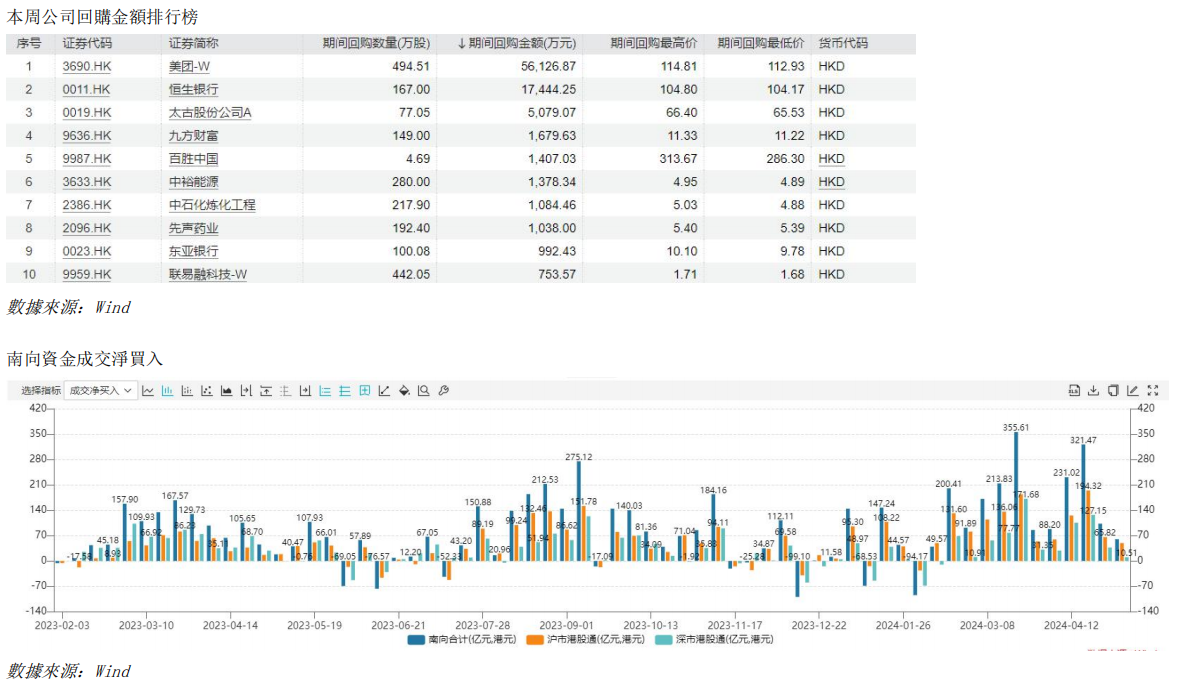
Task: Toggle 南向合计 series in chart legend
Action: 462,640
